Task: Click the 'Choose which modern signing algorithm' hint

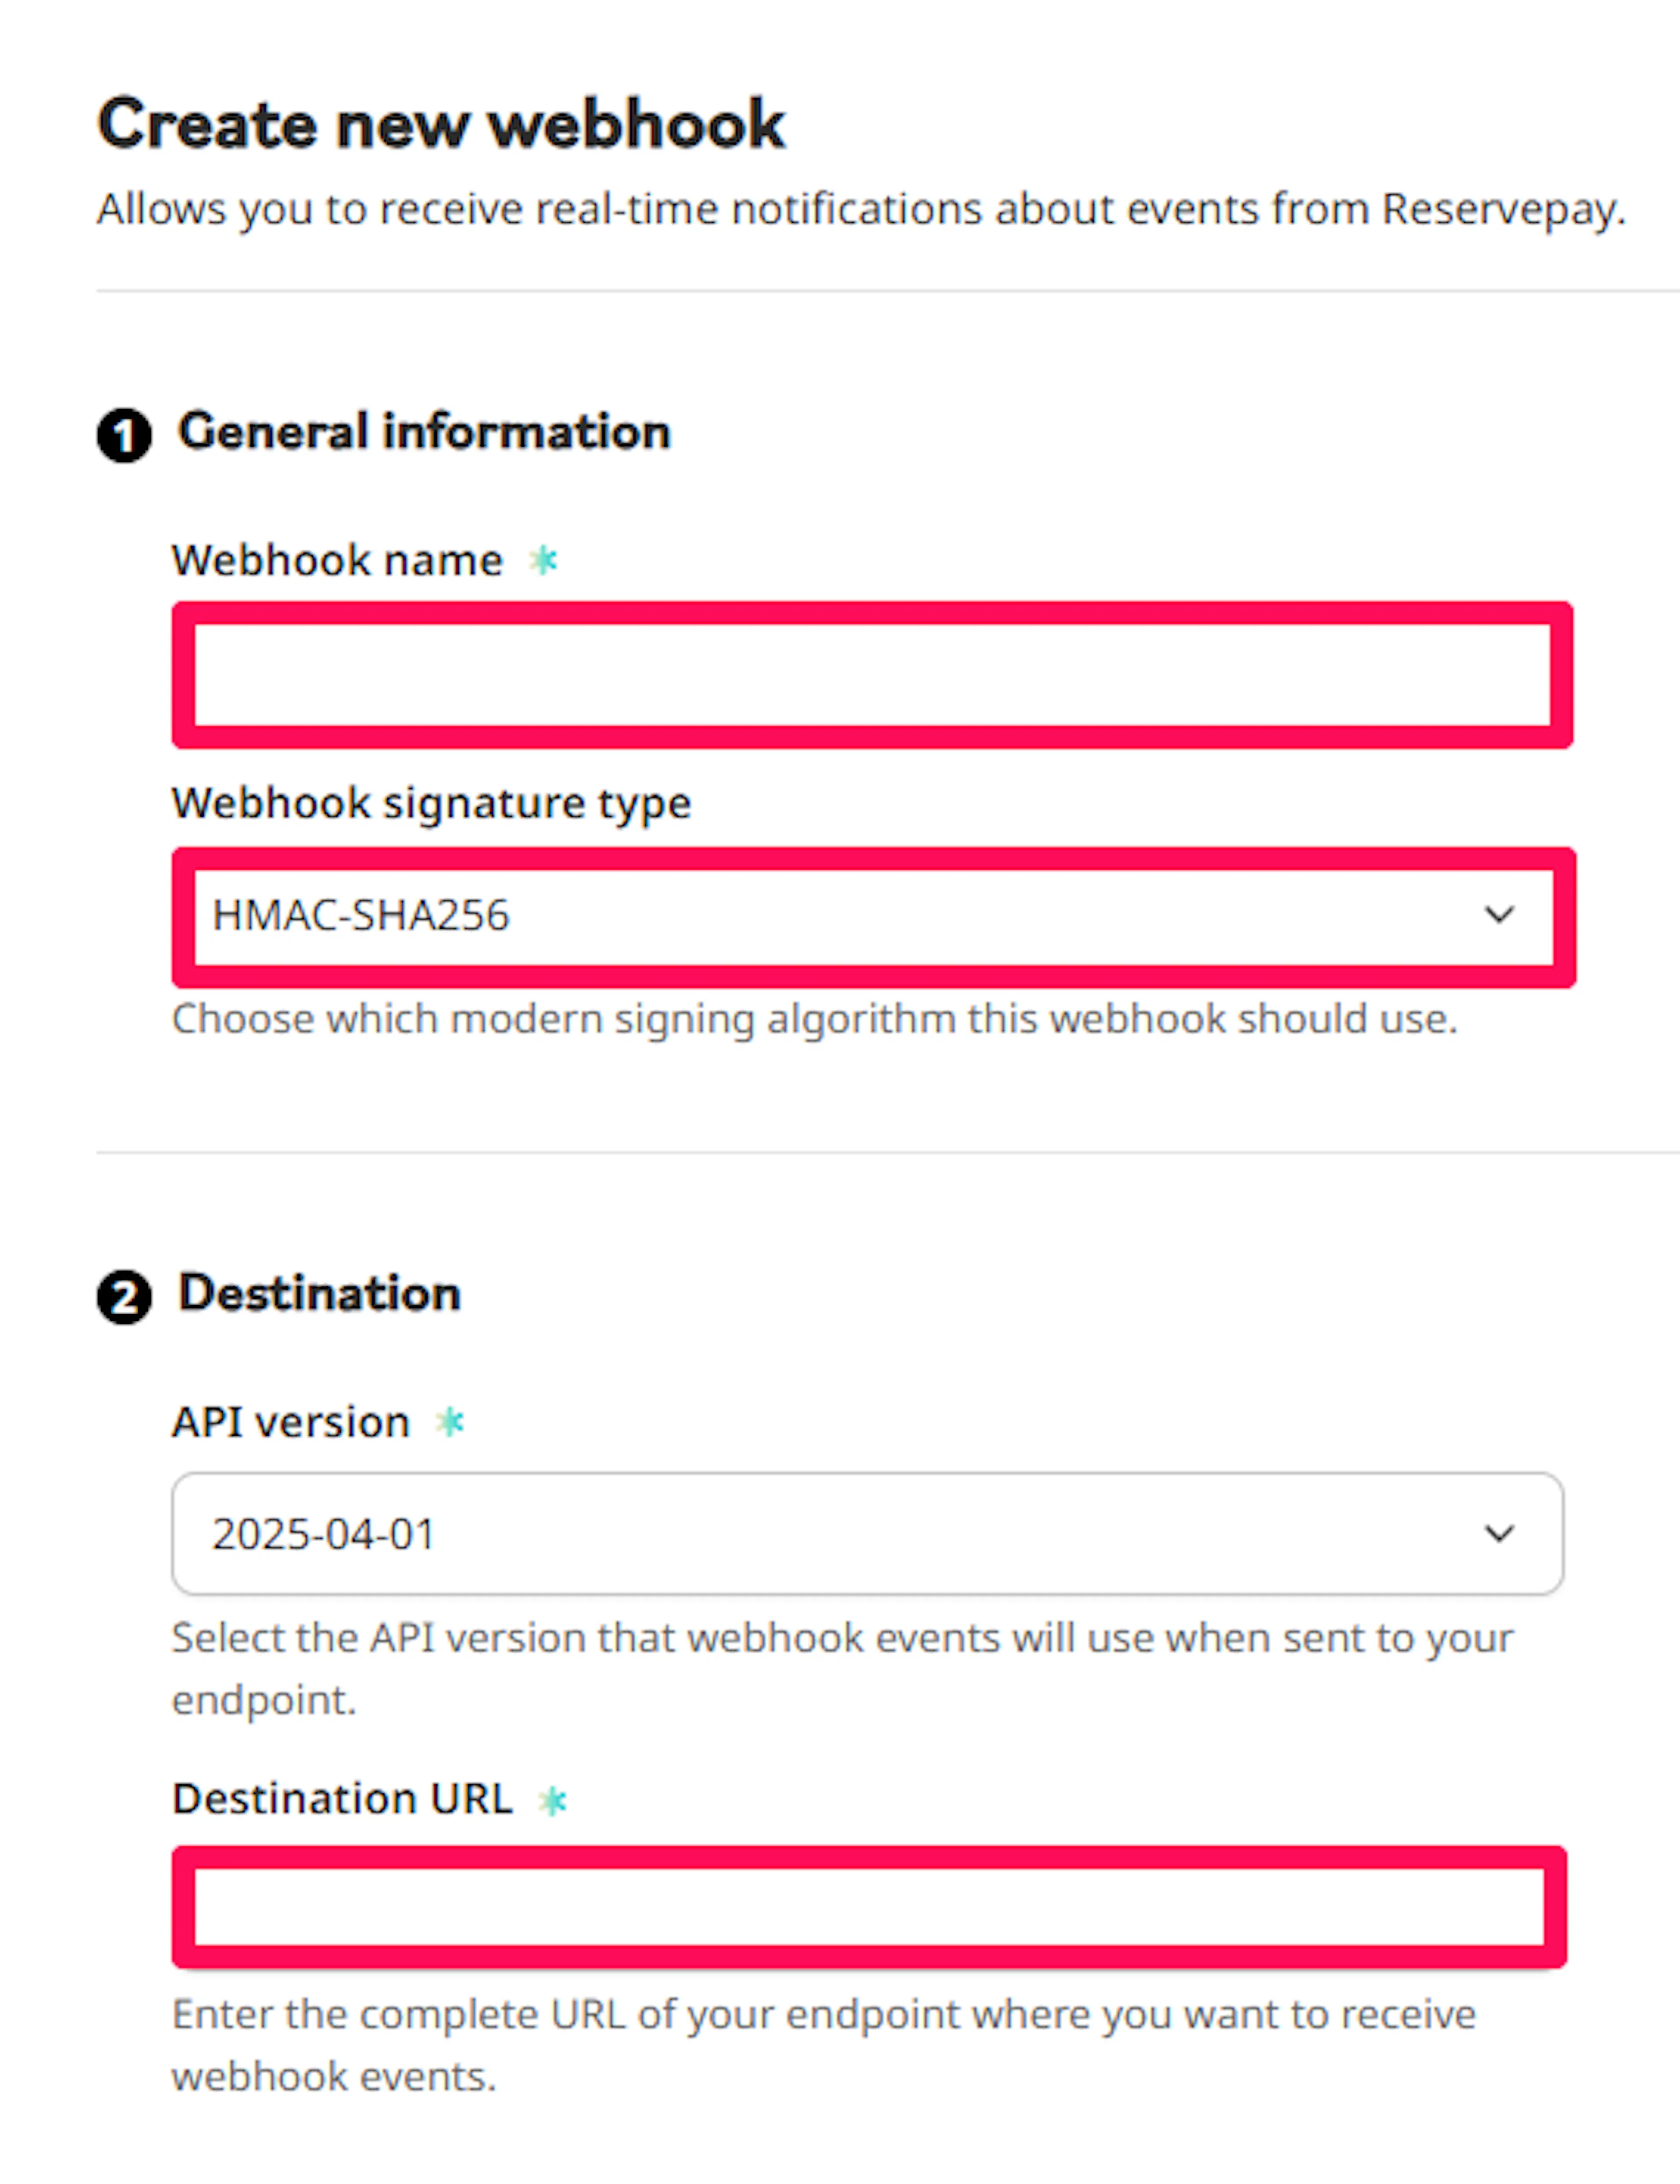Action: pyautogui.click(x=815, y=1019)
